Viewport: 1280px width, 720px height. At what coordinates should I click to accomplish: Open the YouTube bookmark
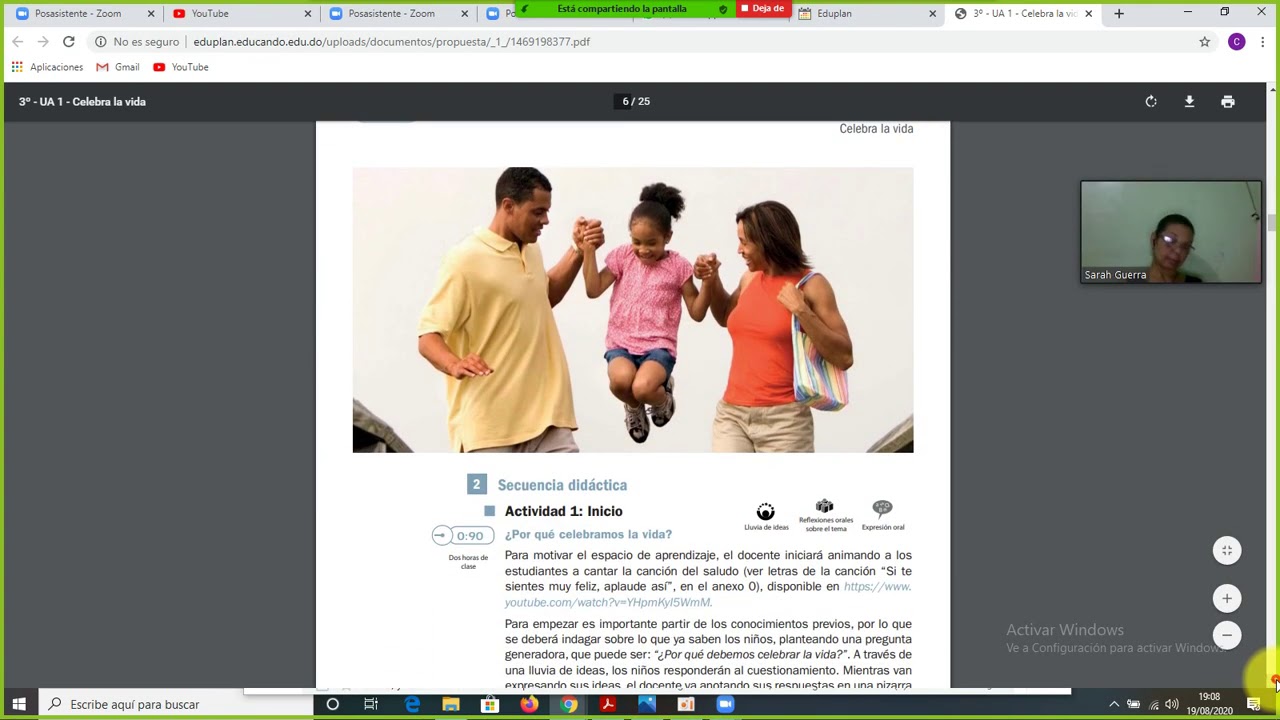click(x=181, y=67)
